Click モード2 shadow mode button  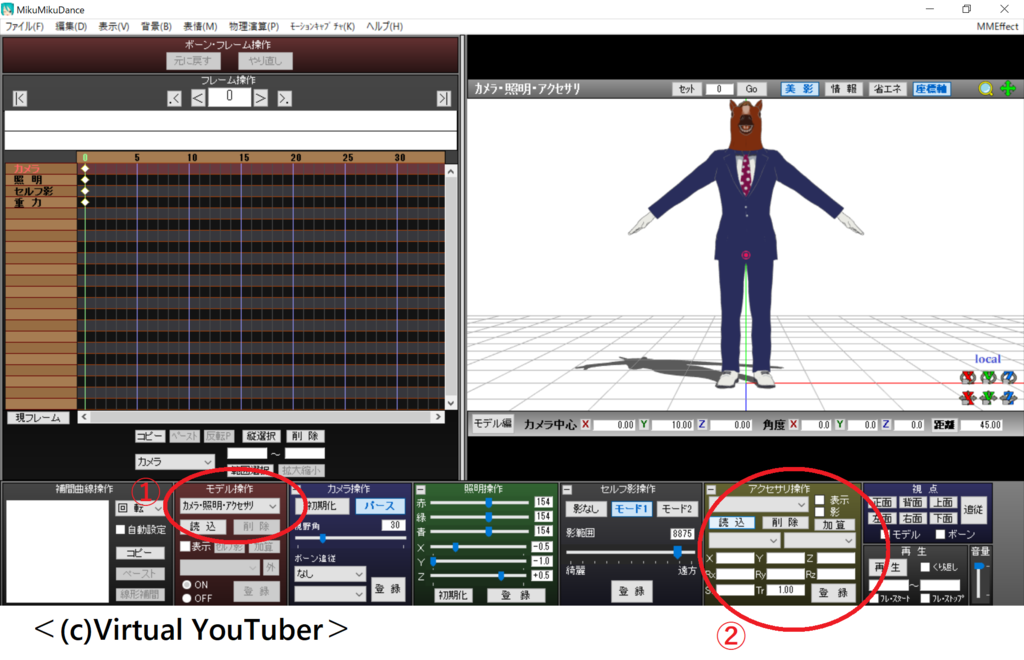pyautogui.click(x=677, y=509)
